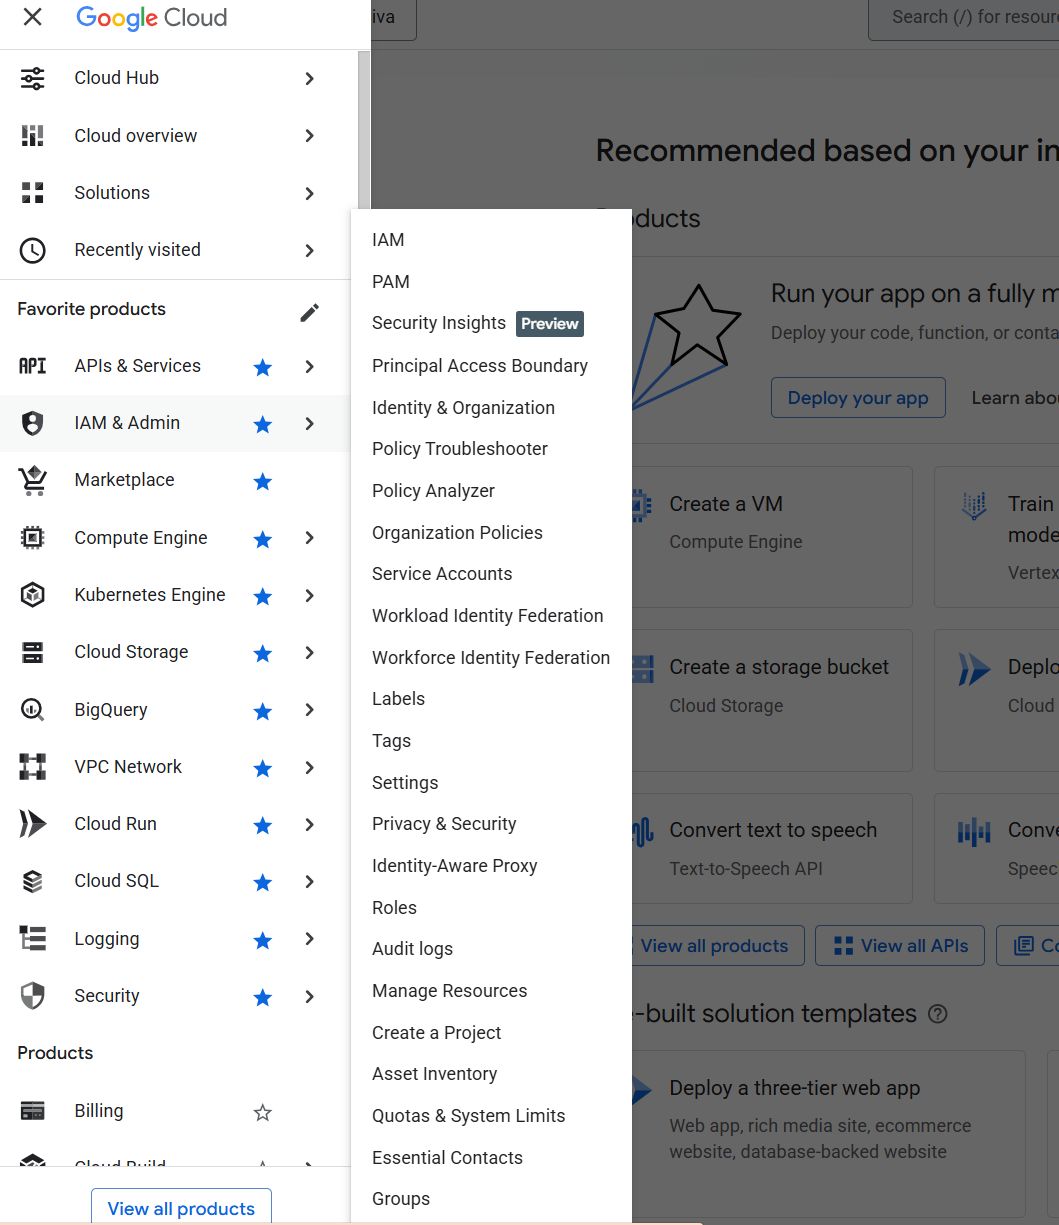Screen dimensions: 1059x1225
Task: Select Policy Troubleshooter in the submenu
Action: [x=459, y=449]
